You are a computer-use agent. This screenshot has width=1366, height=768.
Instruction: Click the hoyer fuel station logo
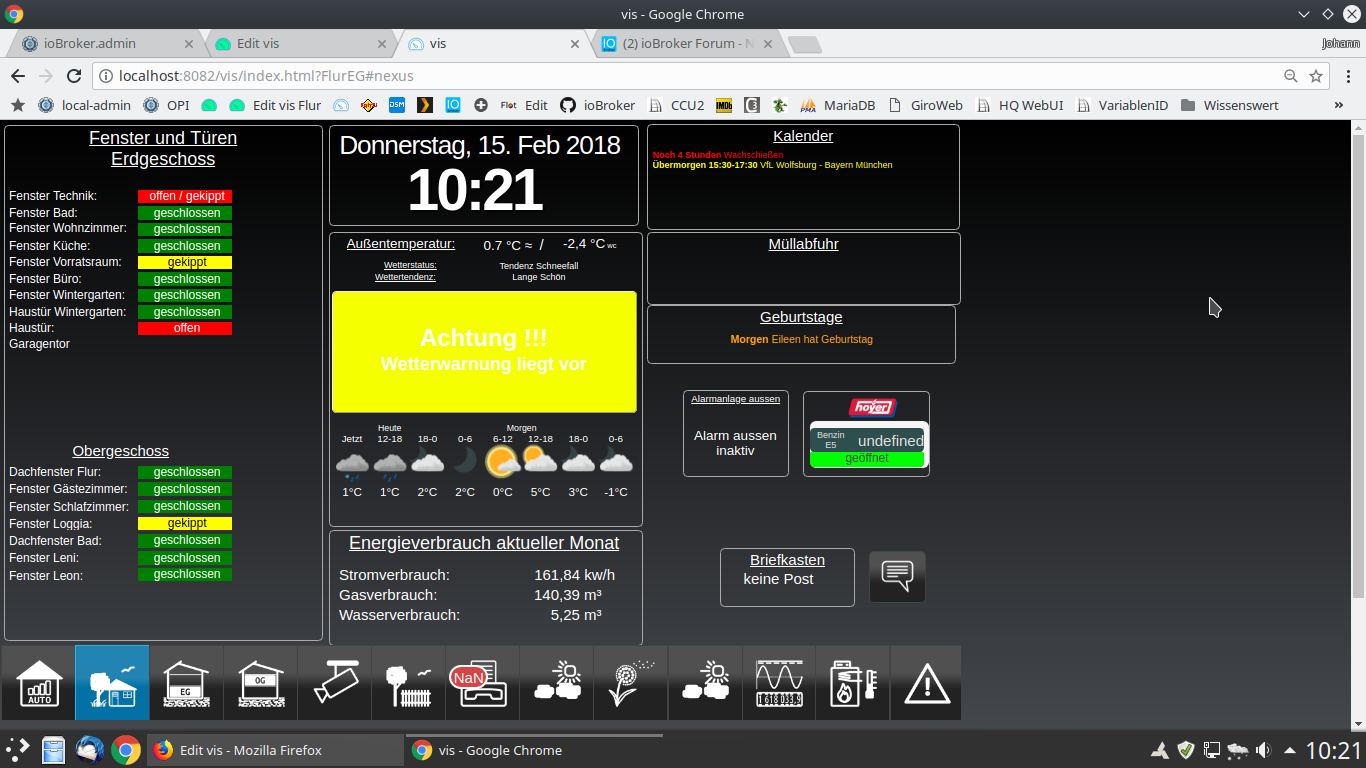872,407
